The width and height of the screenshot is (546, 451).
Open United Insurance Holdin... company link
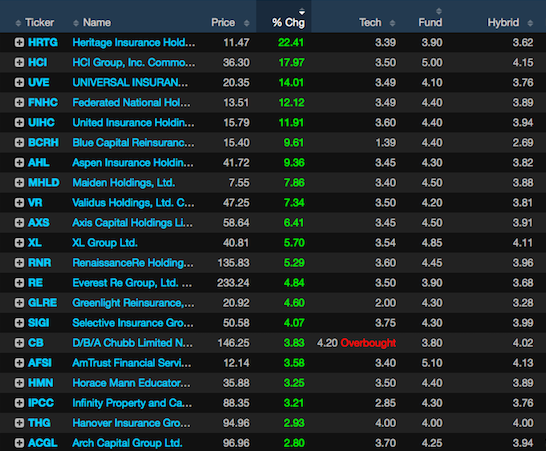[x=133, y=123]
